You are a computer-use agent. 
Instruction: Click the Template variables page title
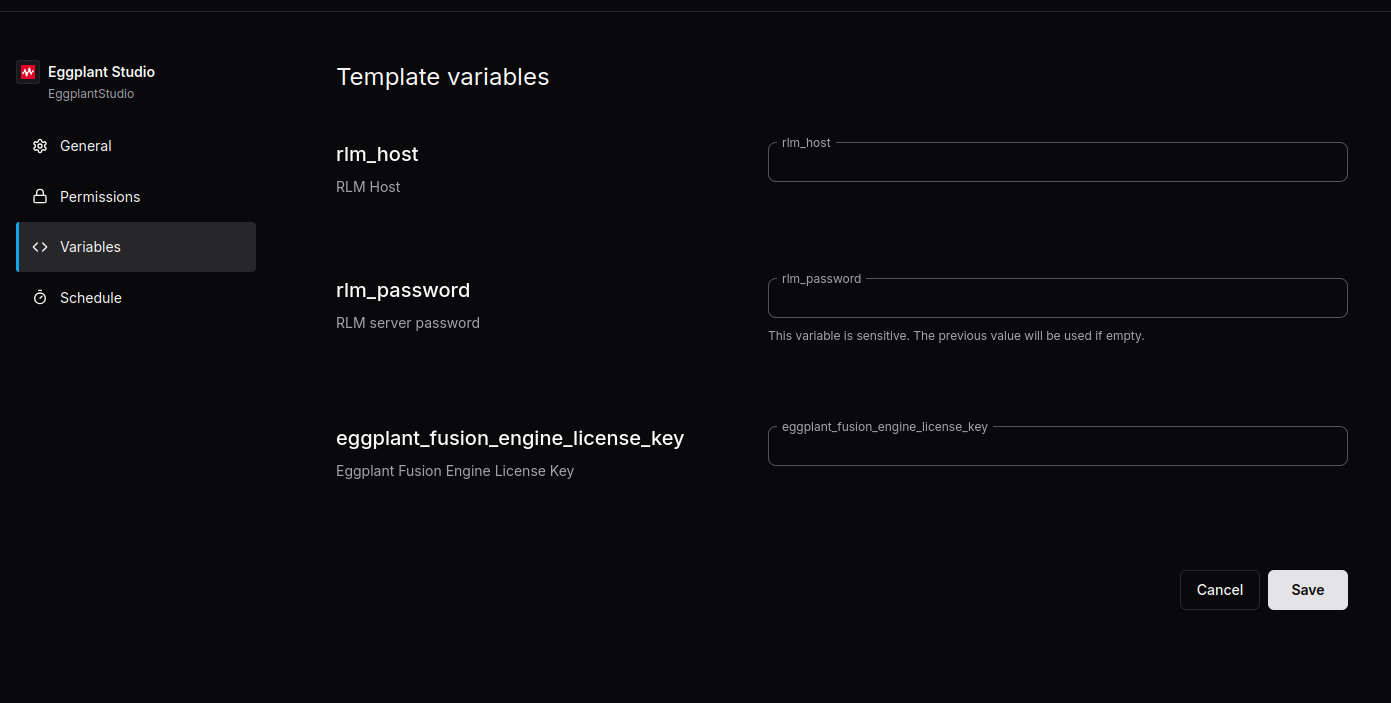pos(443,76)
